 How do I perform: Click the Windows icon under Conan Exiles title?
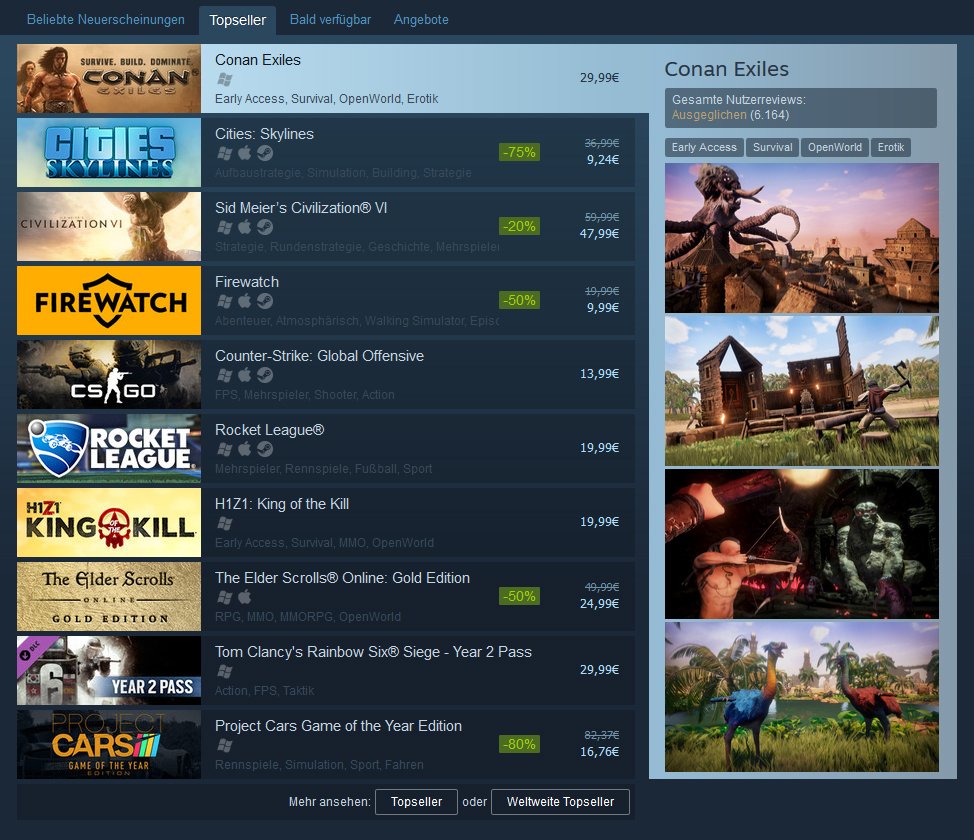tap(225, 80)
